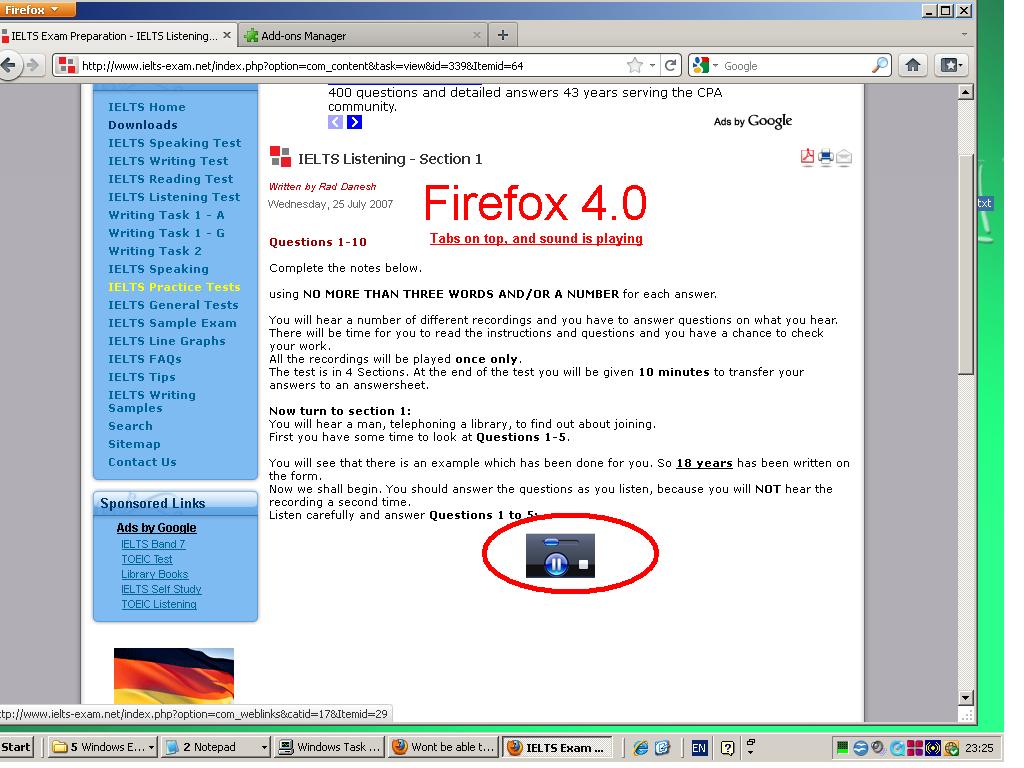Open IELTS Reading Test page
The width and height of the screenshot is (1024, 768).
(170, 179)
